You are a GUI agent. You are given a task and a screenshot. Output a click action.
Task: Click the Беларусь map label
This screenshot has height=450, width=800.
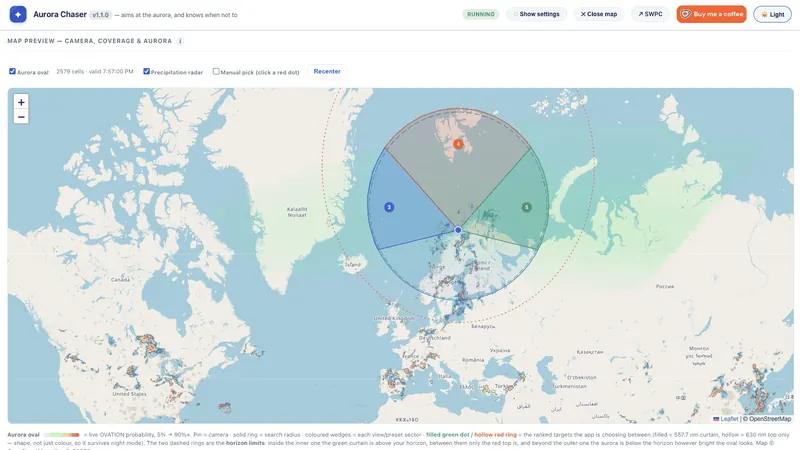(x=483, y=326)
